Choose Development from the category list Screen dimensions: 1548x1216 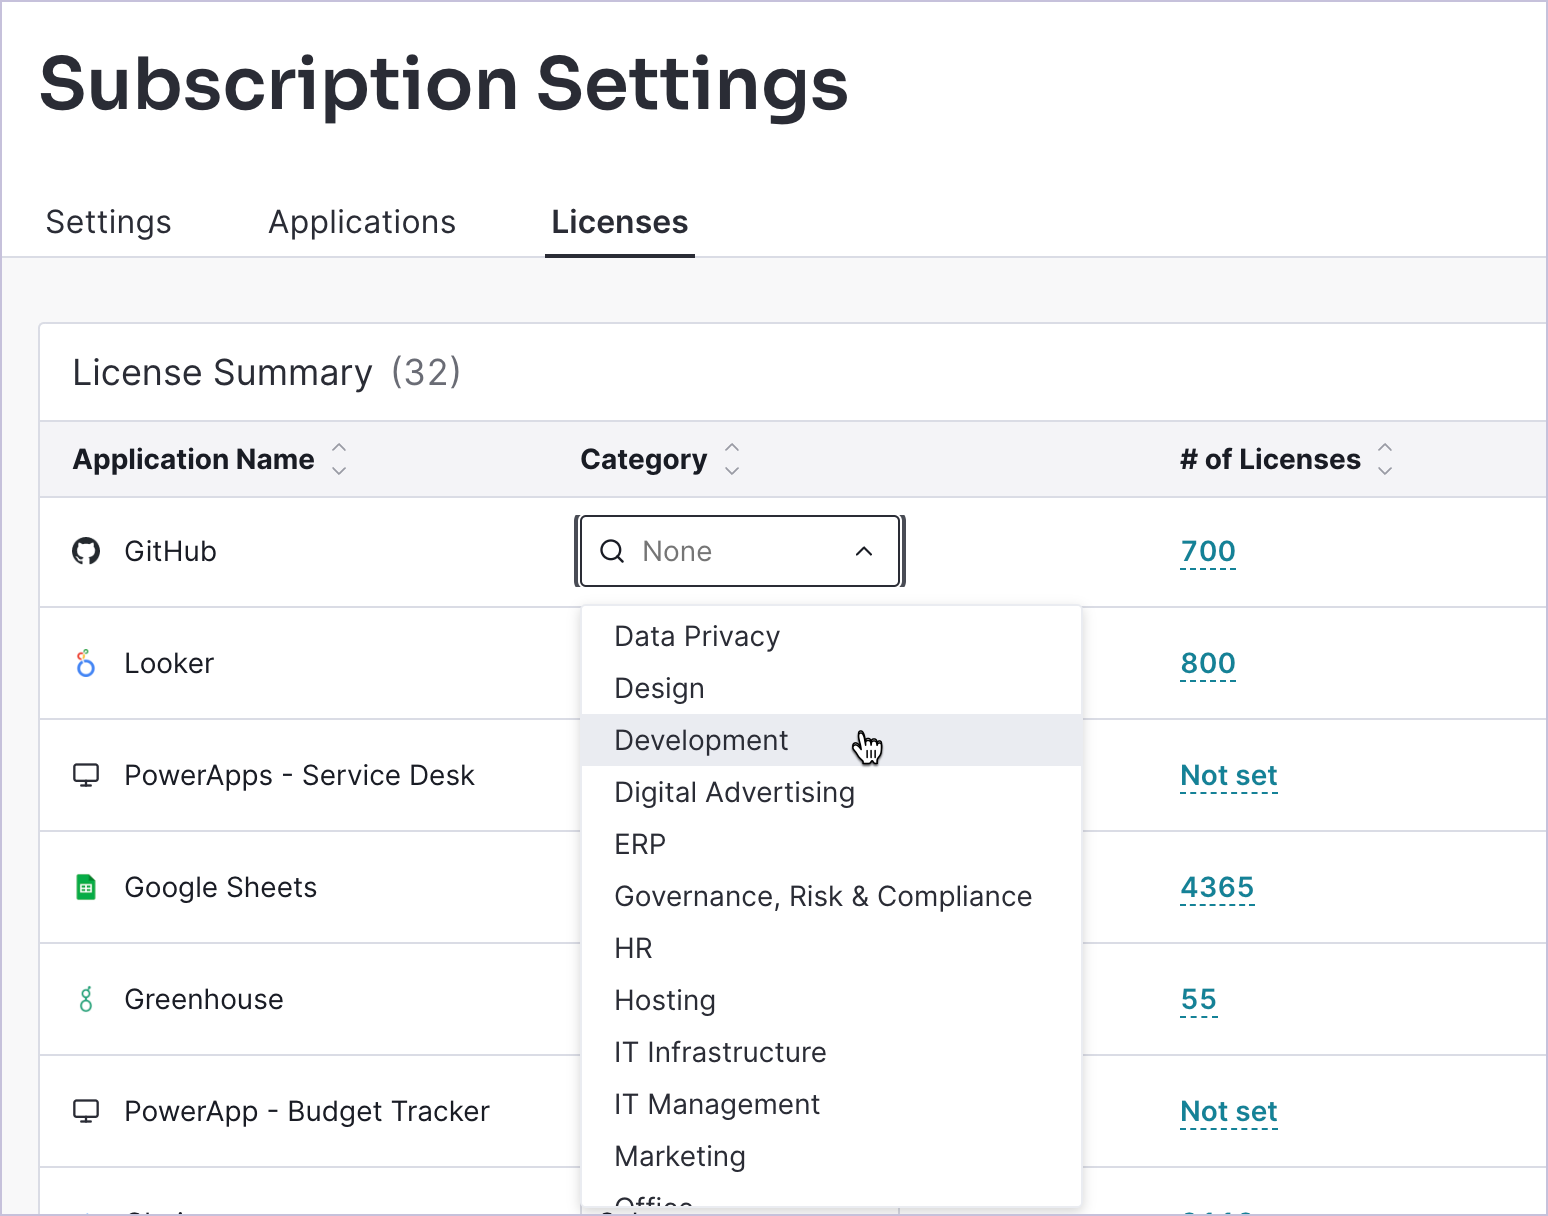point(701,740)
